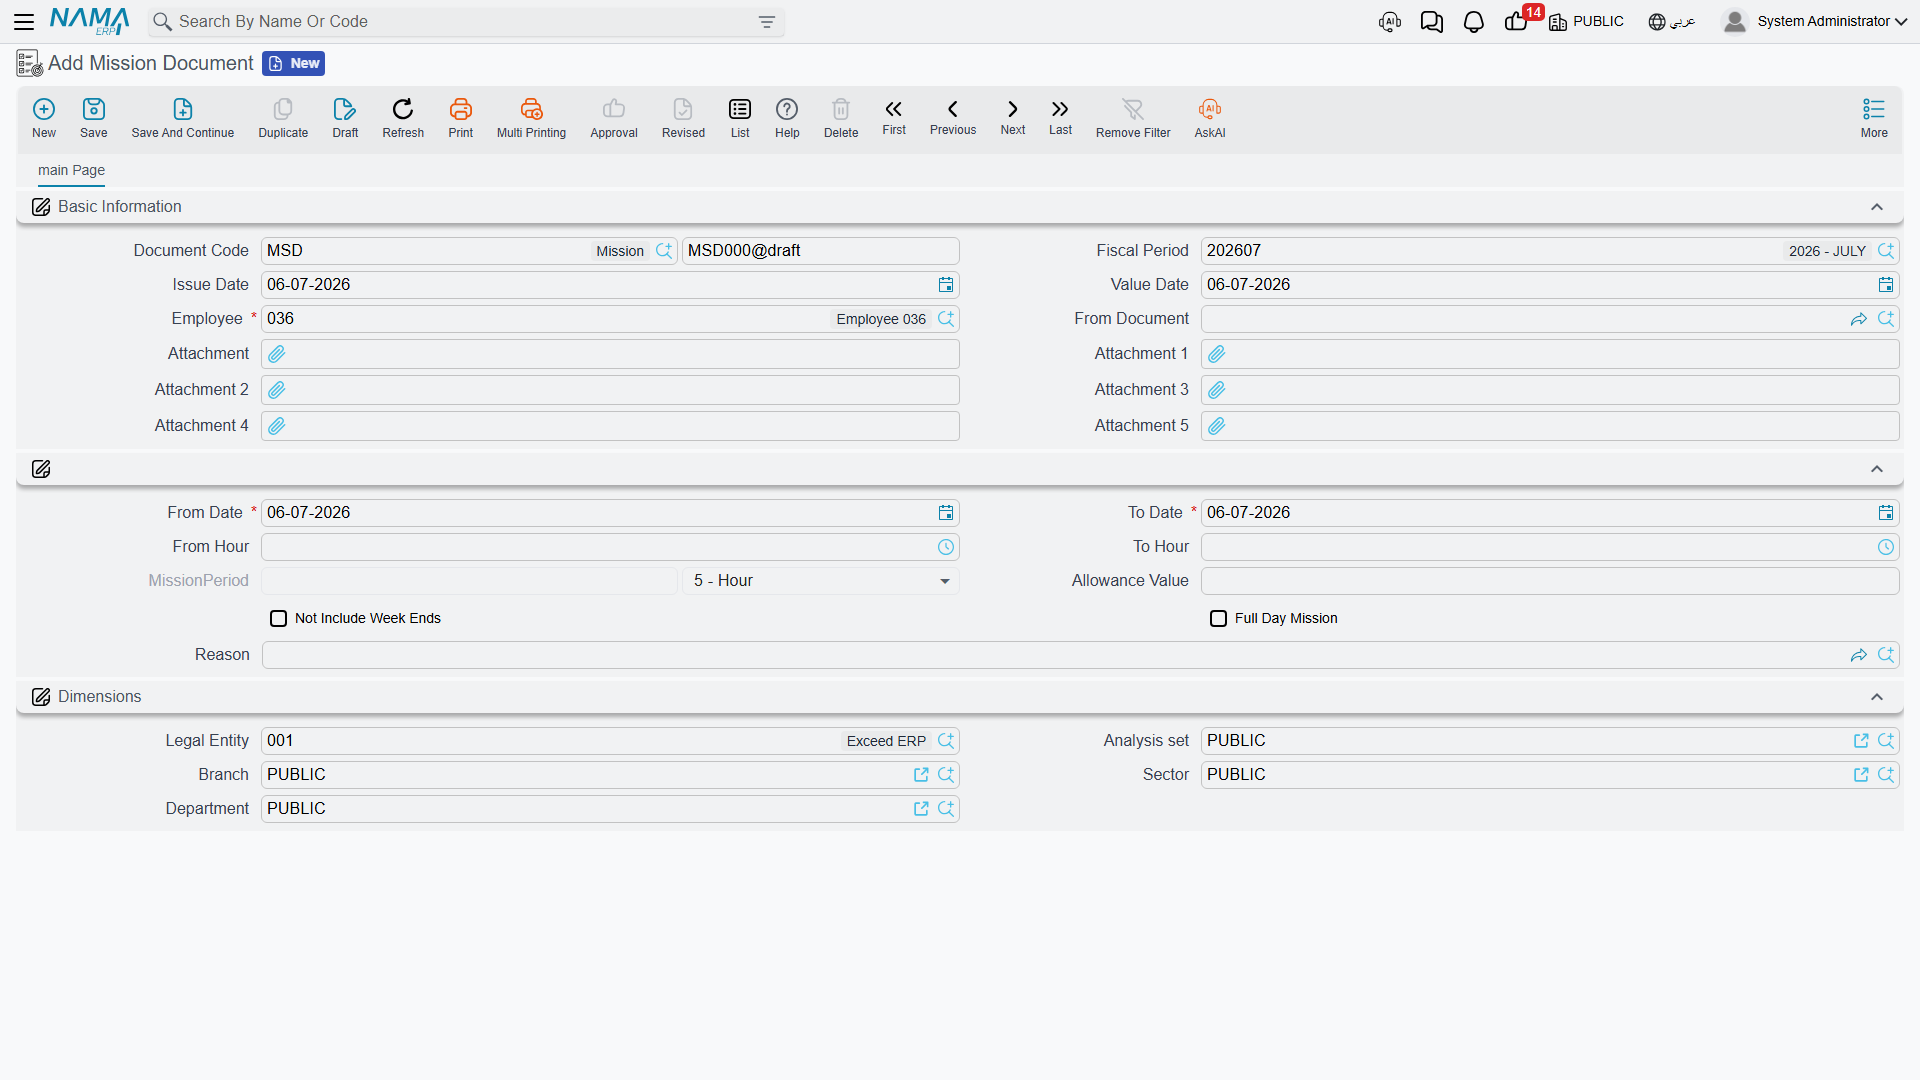Switch language to Arabic

[1672, 22]
